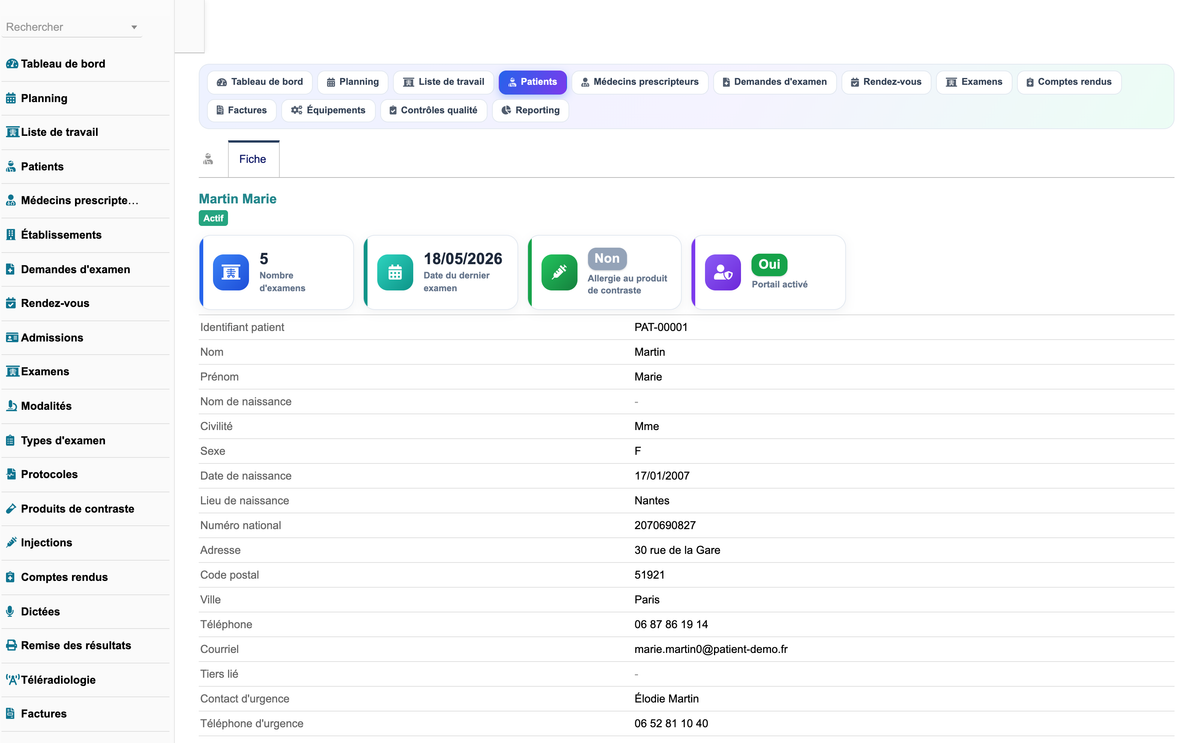1200x743 pixels.
Task: Click the Examens sidebar icon
Action: tap(12, 372)
